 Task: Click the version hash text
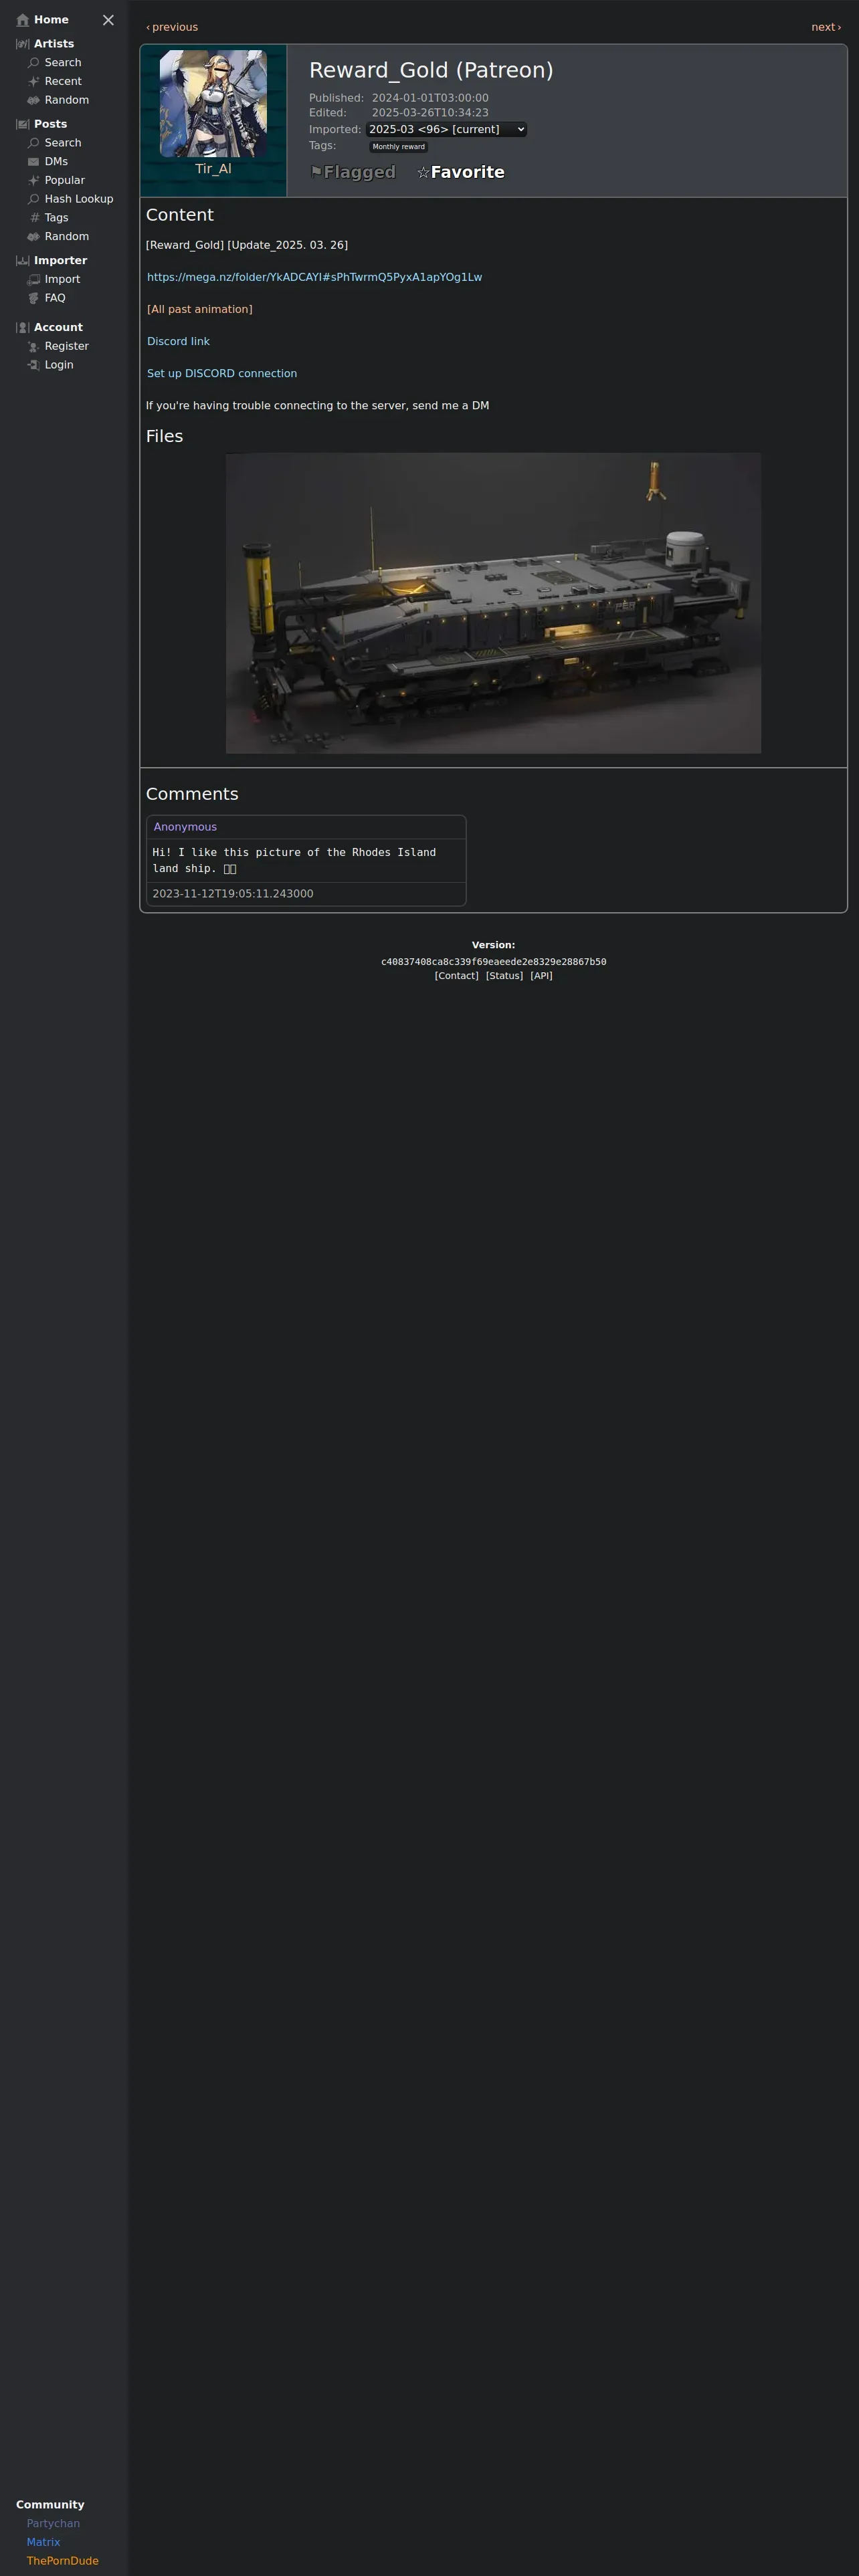pyautogui.click(x=493, y=962)
